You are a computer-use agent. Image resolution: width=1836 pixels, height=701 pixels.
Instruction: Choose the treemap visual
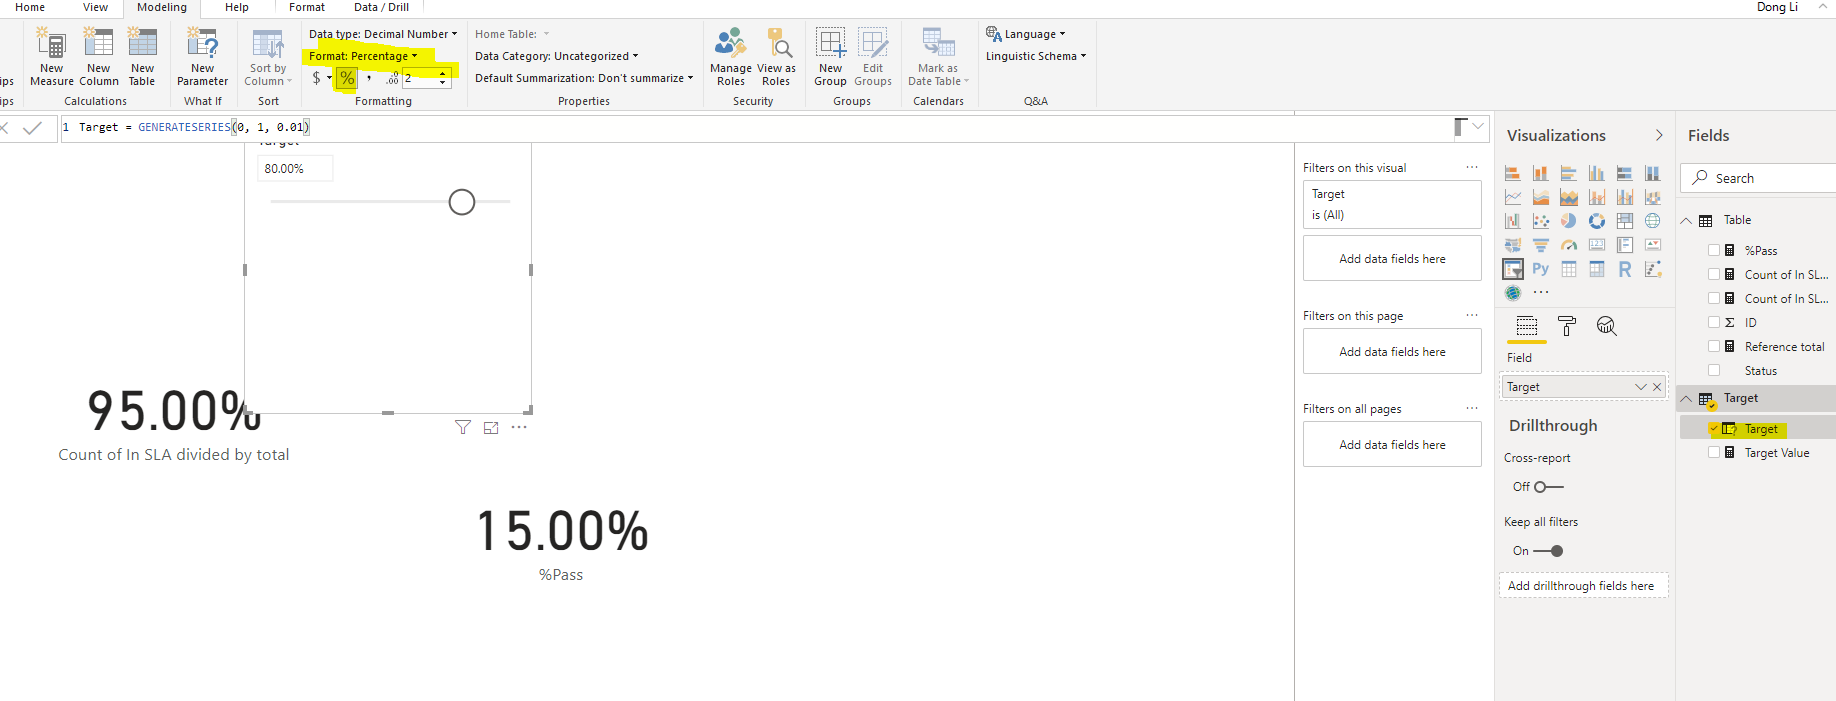pyautogui.click(x=1624, y=221)
